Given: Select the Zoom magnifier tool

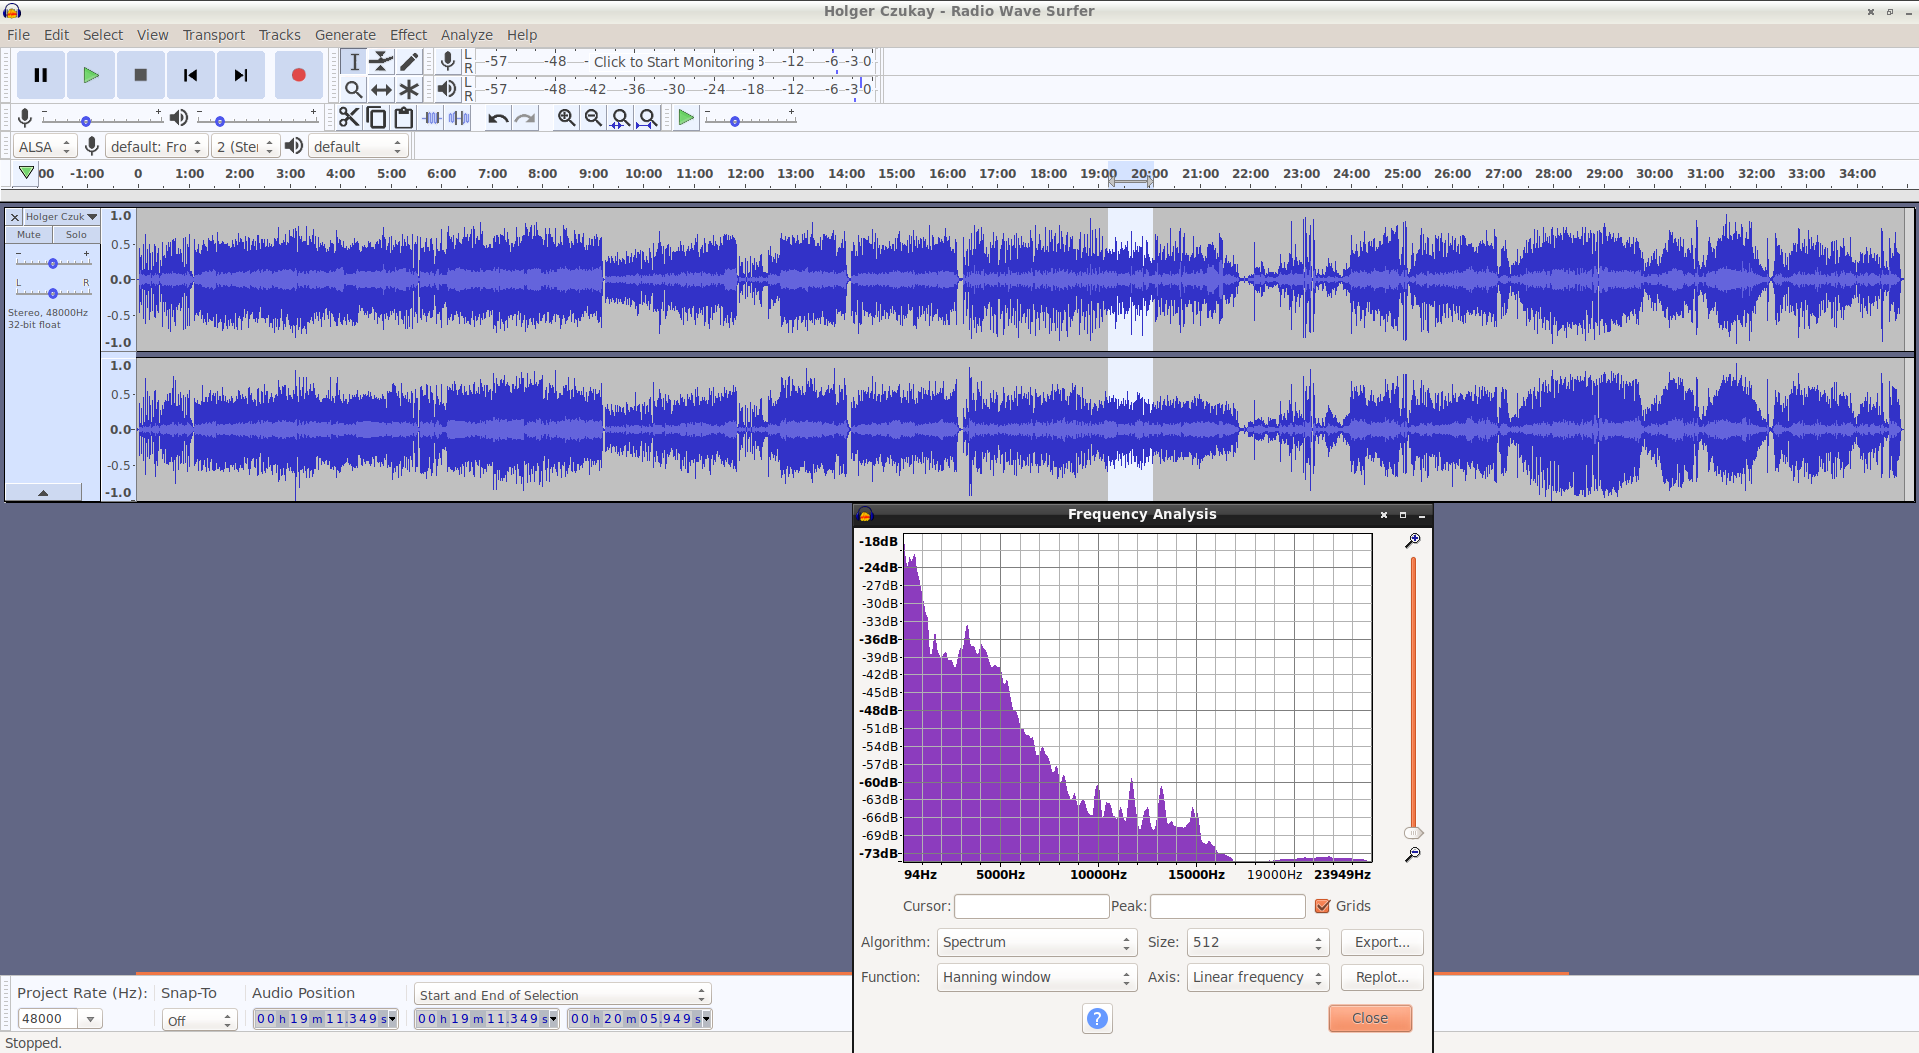Looking at the screenshot, I should tap(353, 89).
